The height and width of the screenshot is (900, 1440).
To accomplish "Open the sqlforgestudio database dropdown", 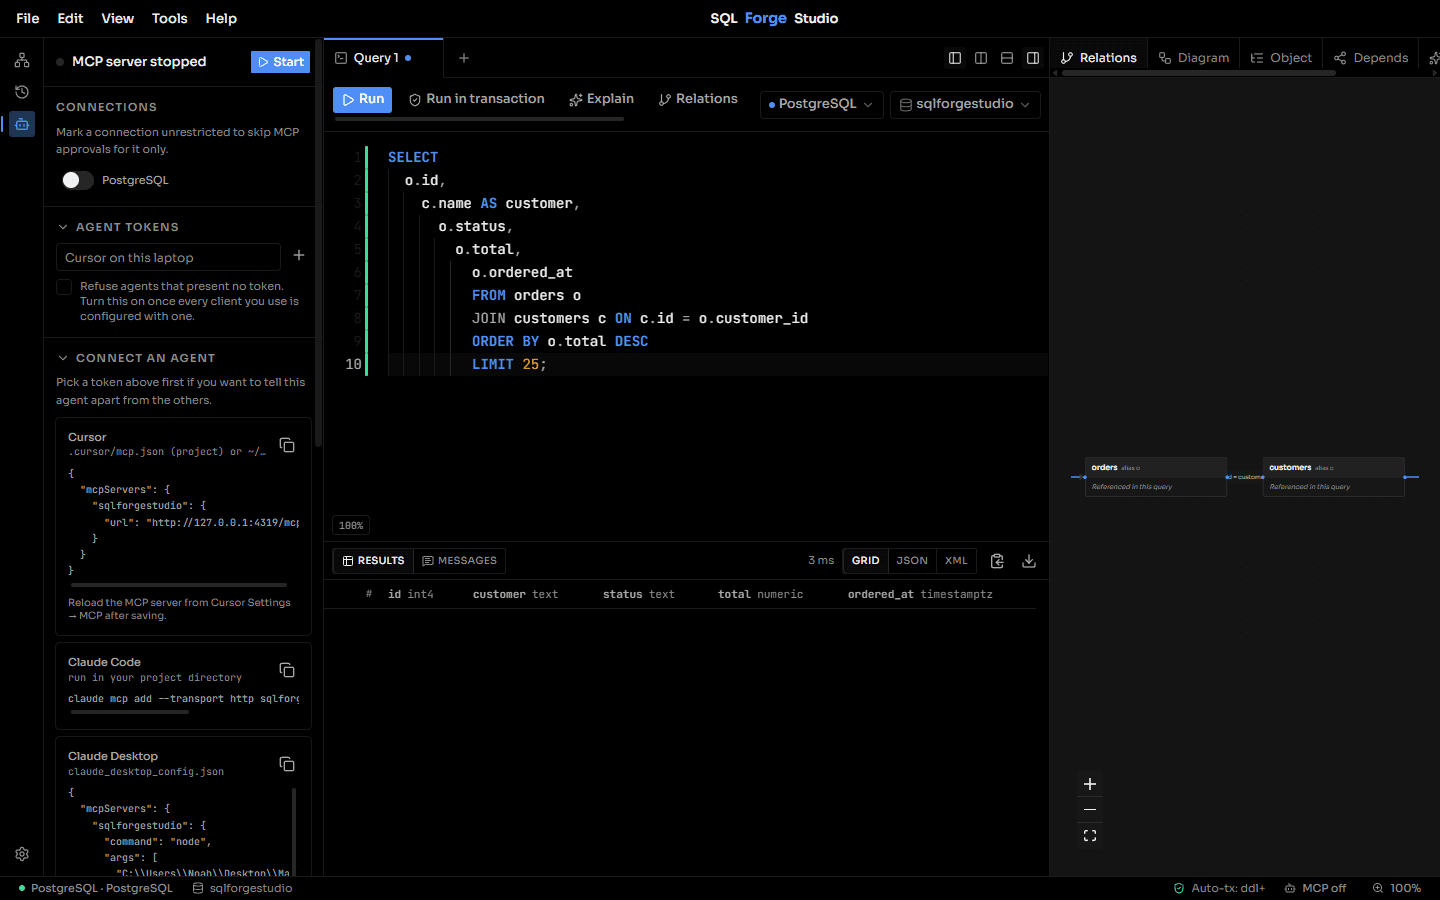I will point(964,104).
